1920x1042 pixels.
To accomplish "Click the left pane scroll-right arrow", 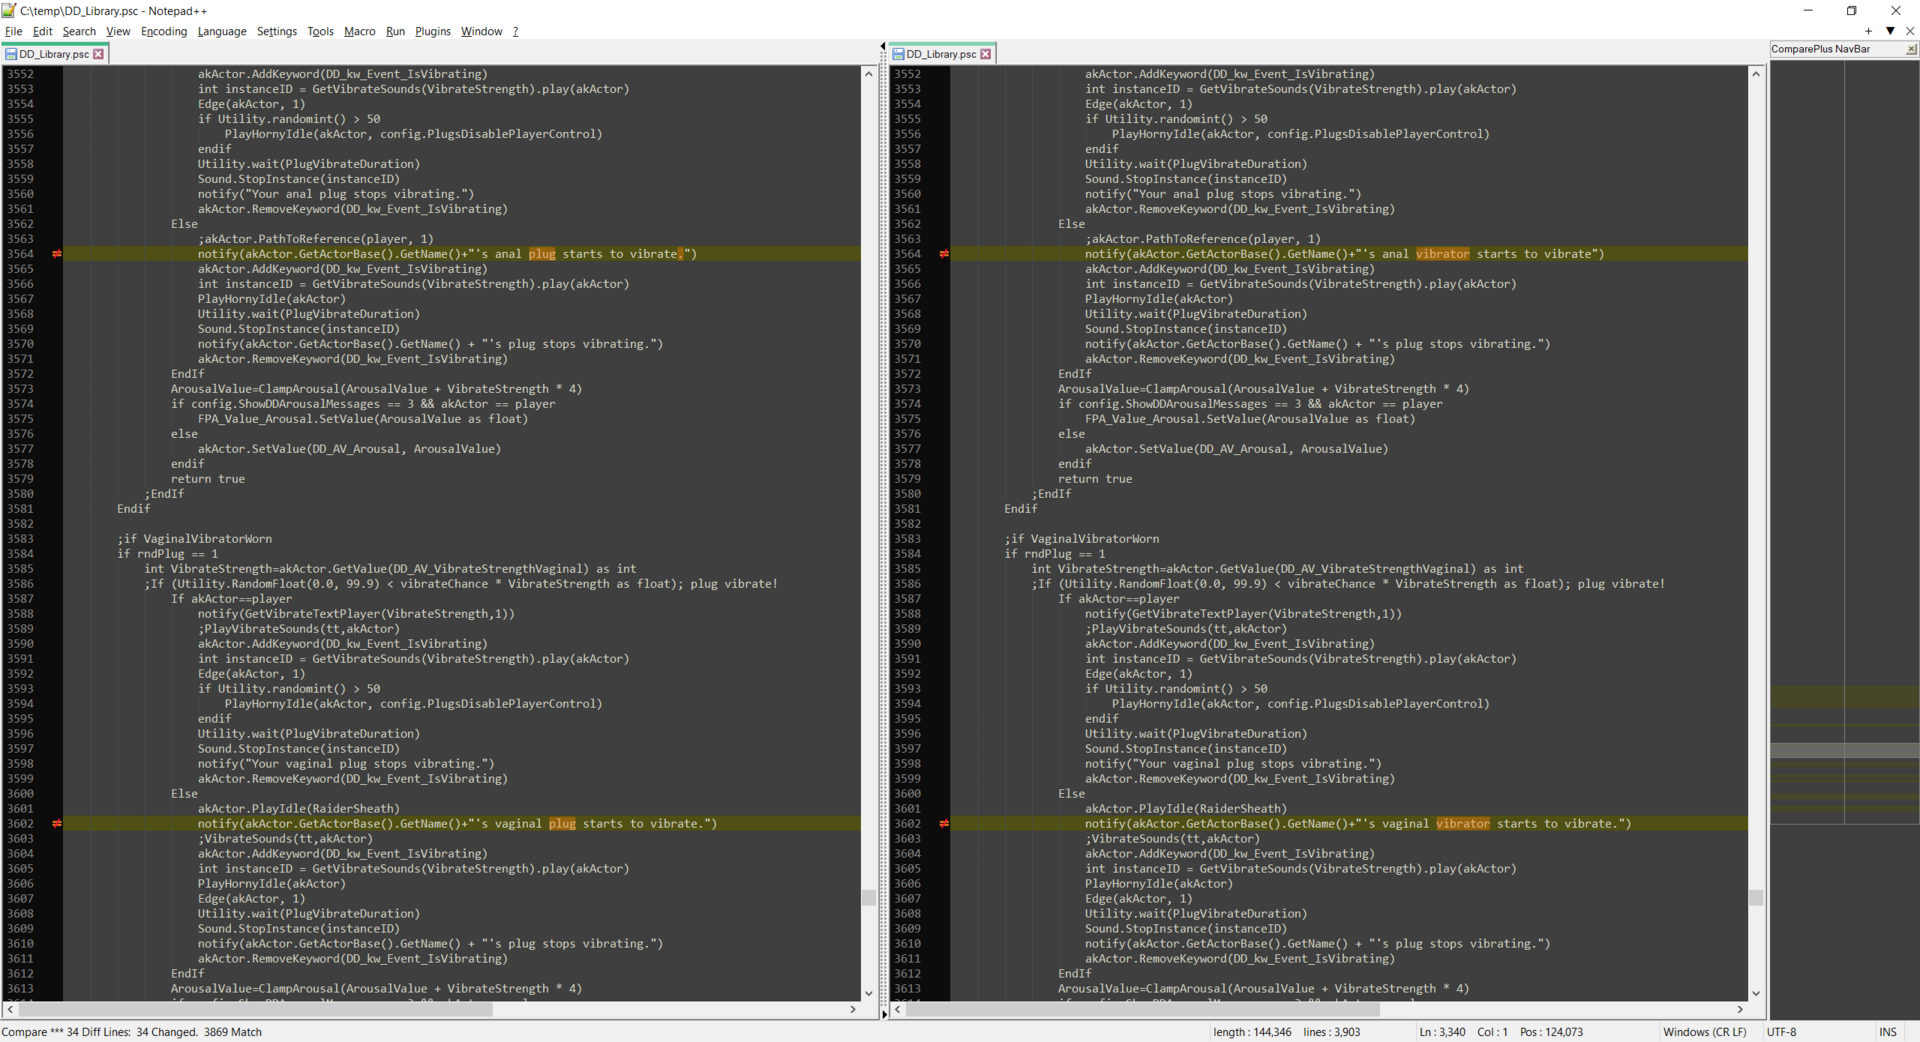I will coord(853,1010).
